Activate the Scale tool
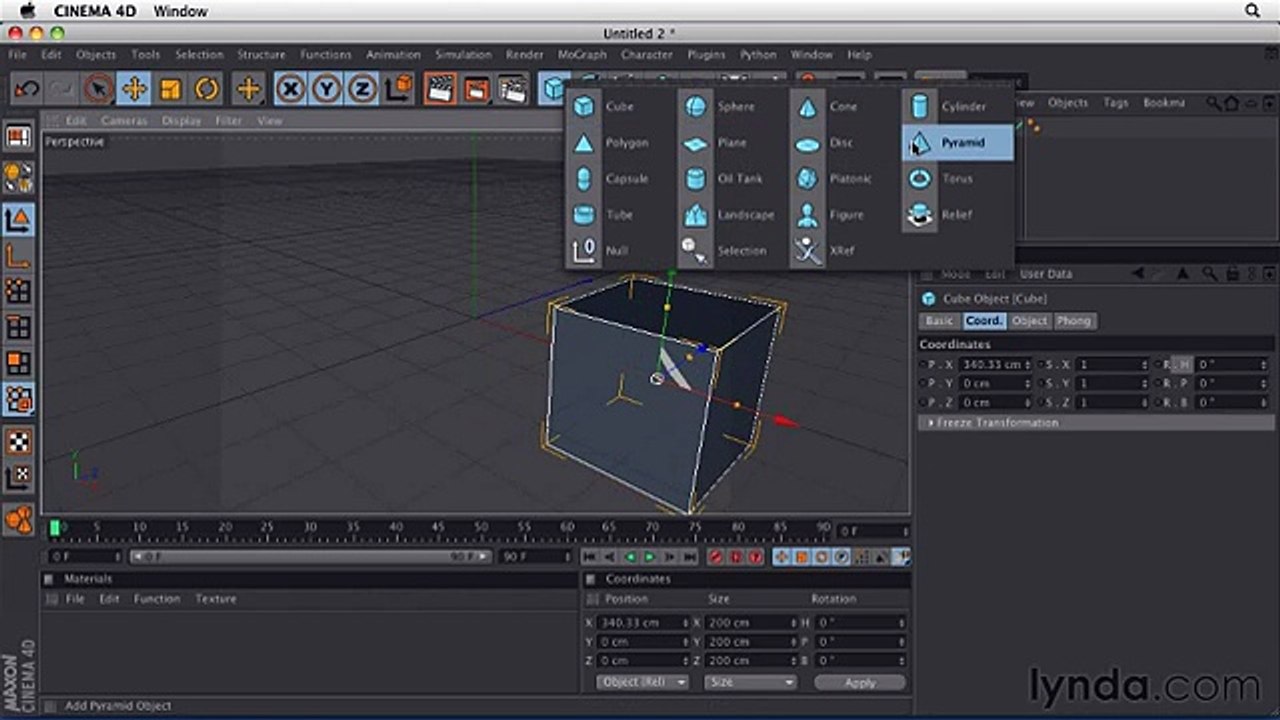The height and width of the screenshot is (720, 1280). pyautogui.click(x=170, y=89)
